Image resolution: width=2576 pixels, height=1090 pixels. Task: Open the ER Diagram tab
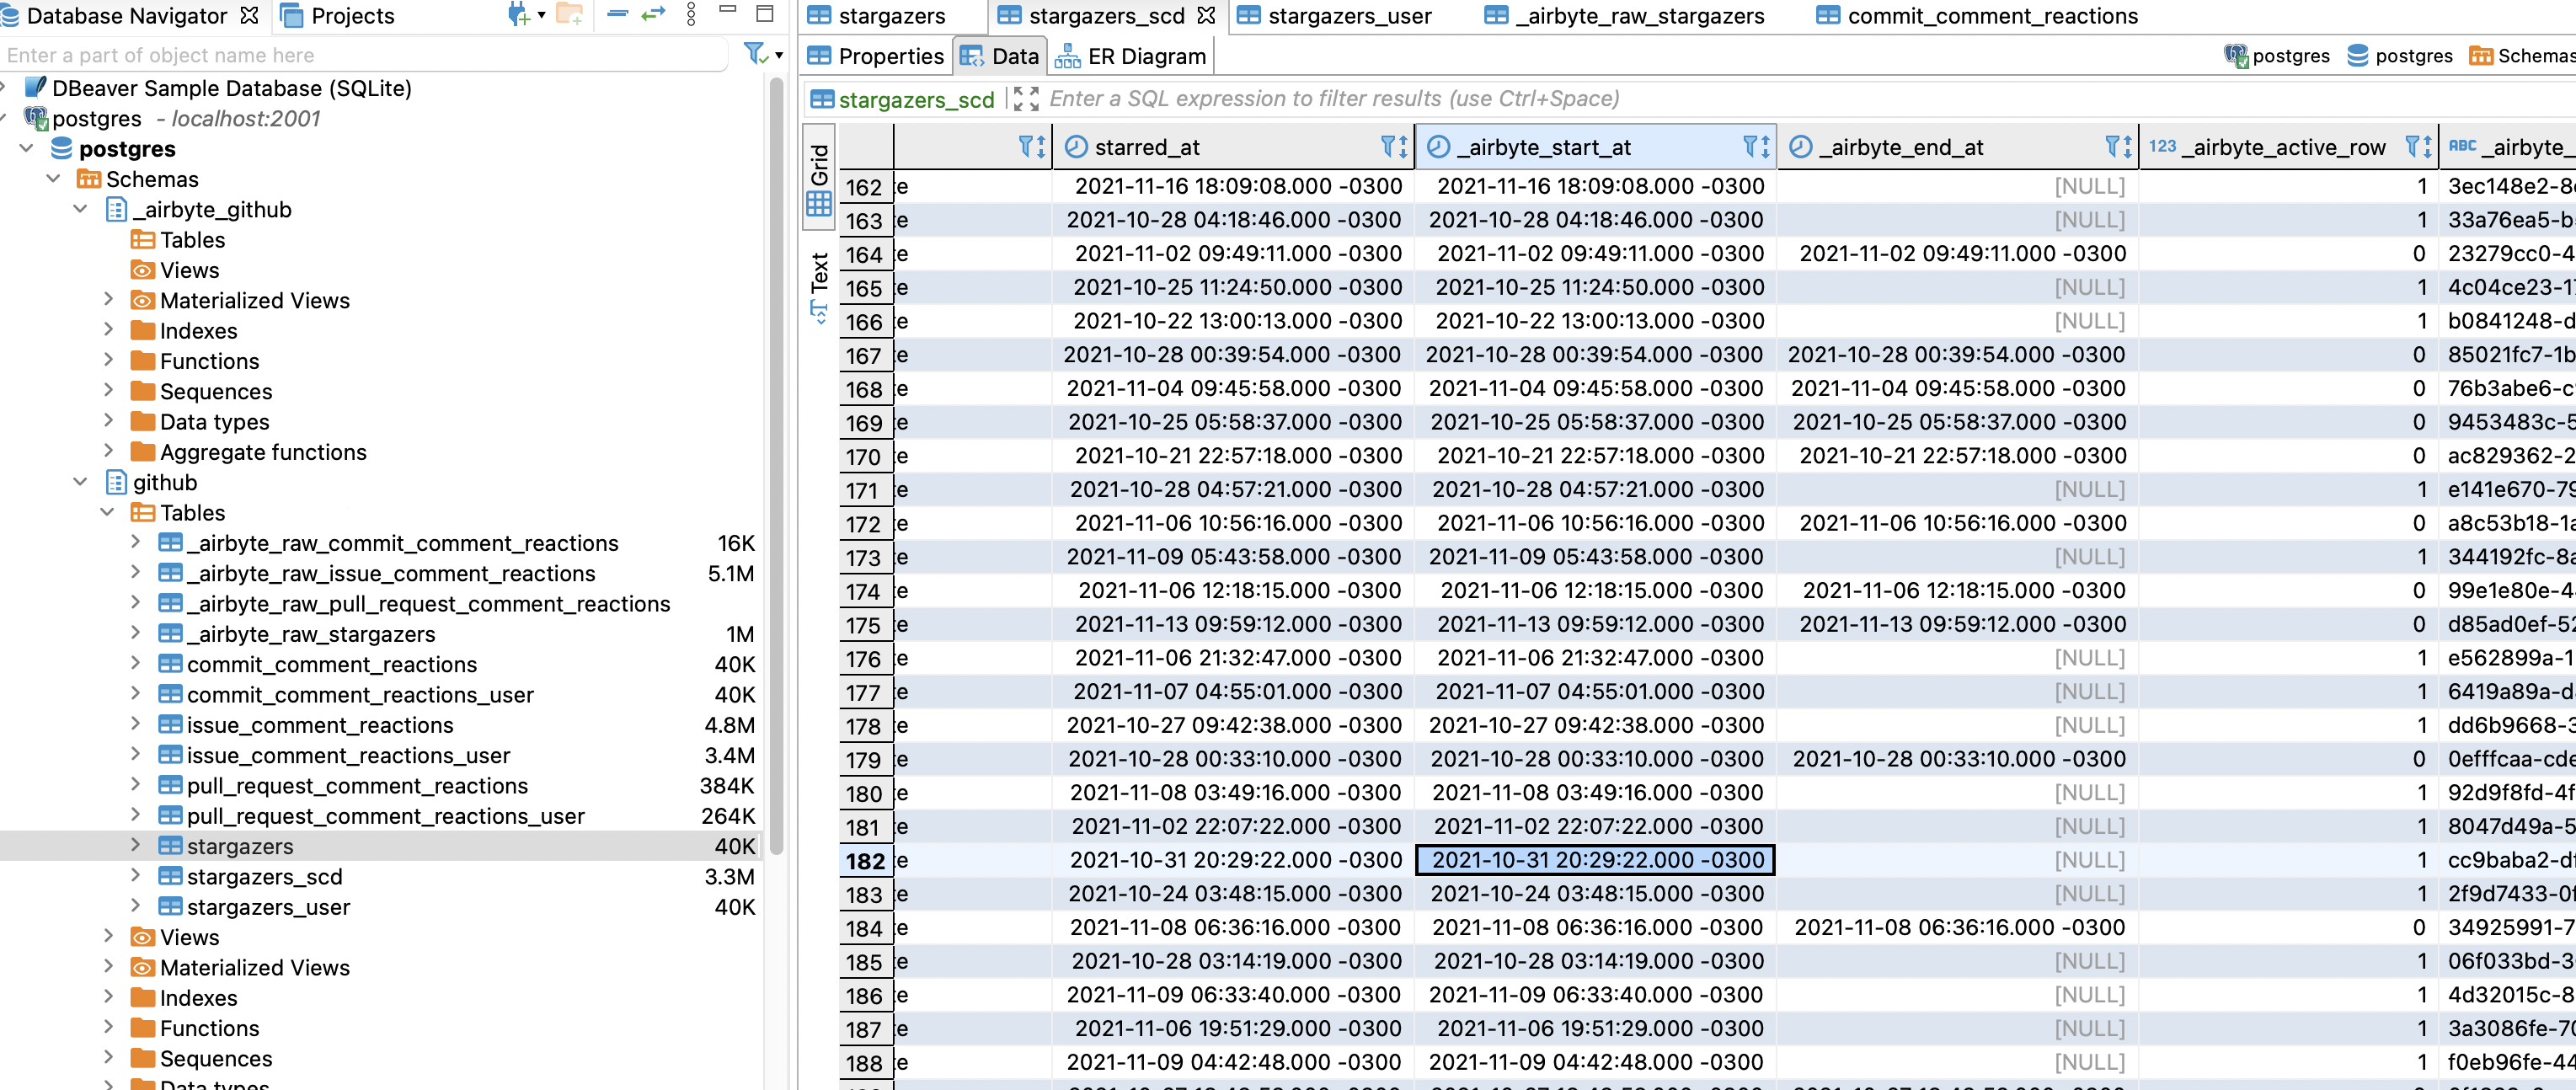tap(1131, 56)
